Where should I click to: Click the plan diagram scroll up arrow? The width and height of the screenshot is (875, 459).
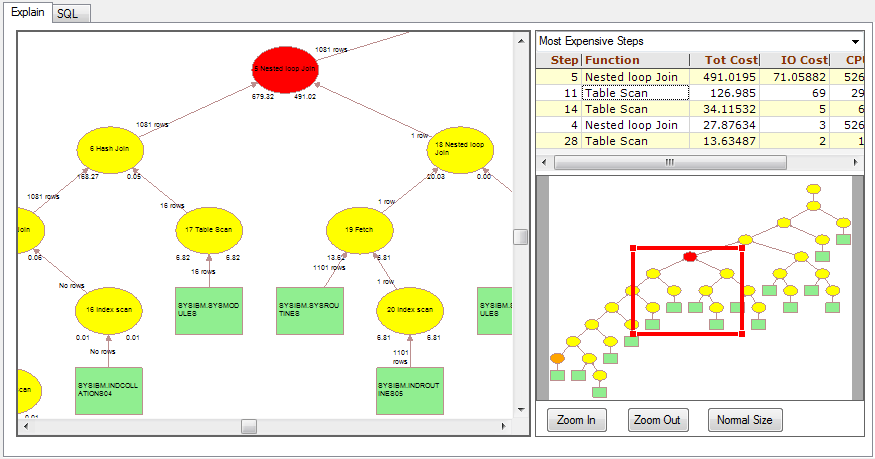pyautogui.click(x=521, y=41)
